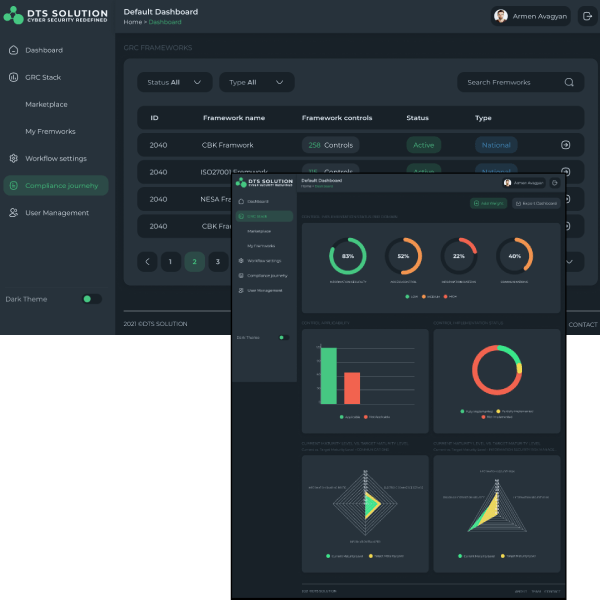Click the magnifier icon in the search box

569,82
